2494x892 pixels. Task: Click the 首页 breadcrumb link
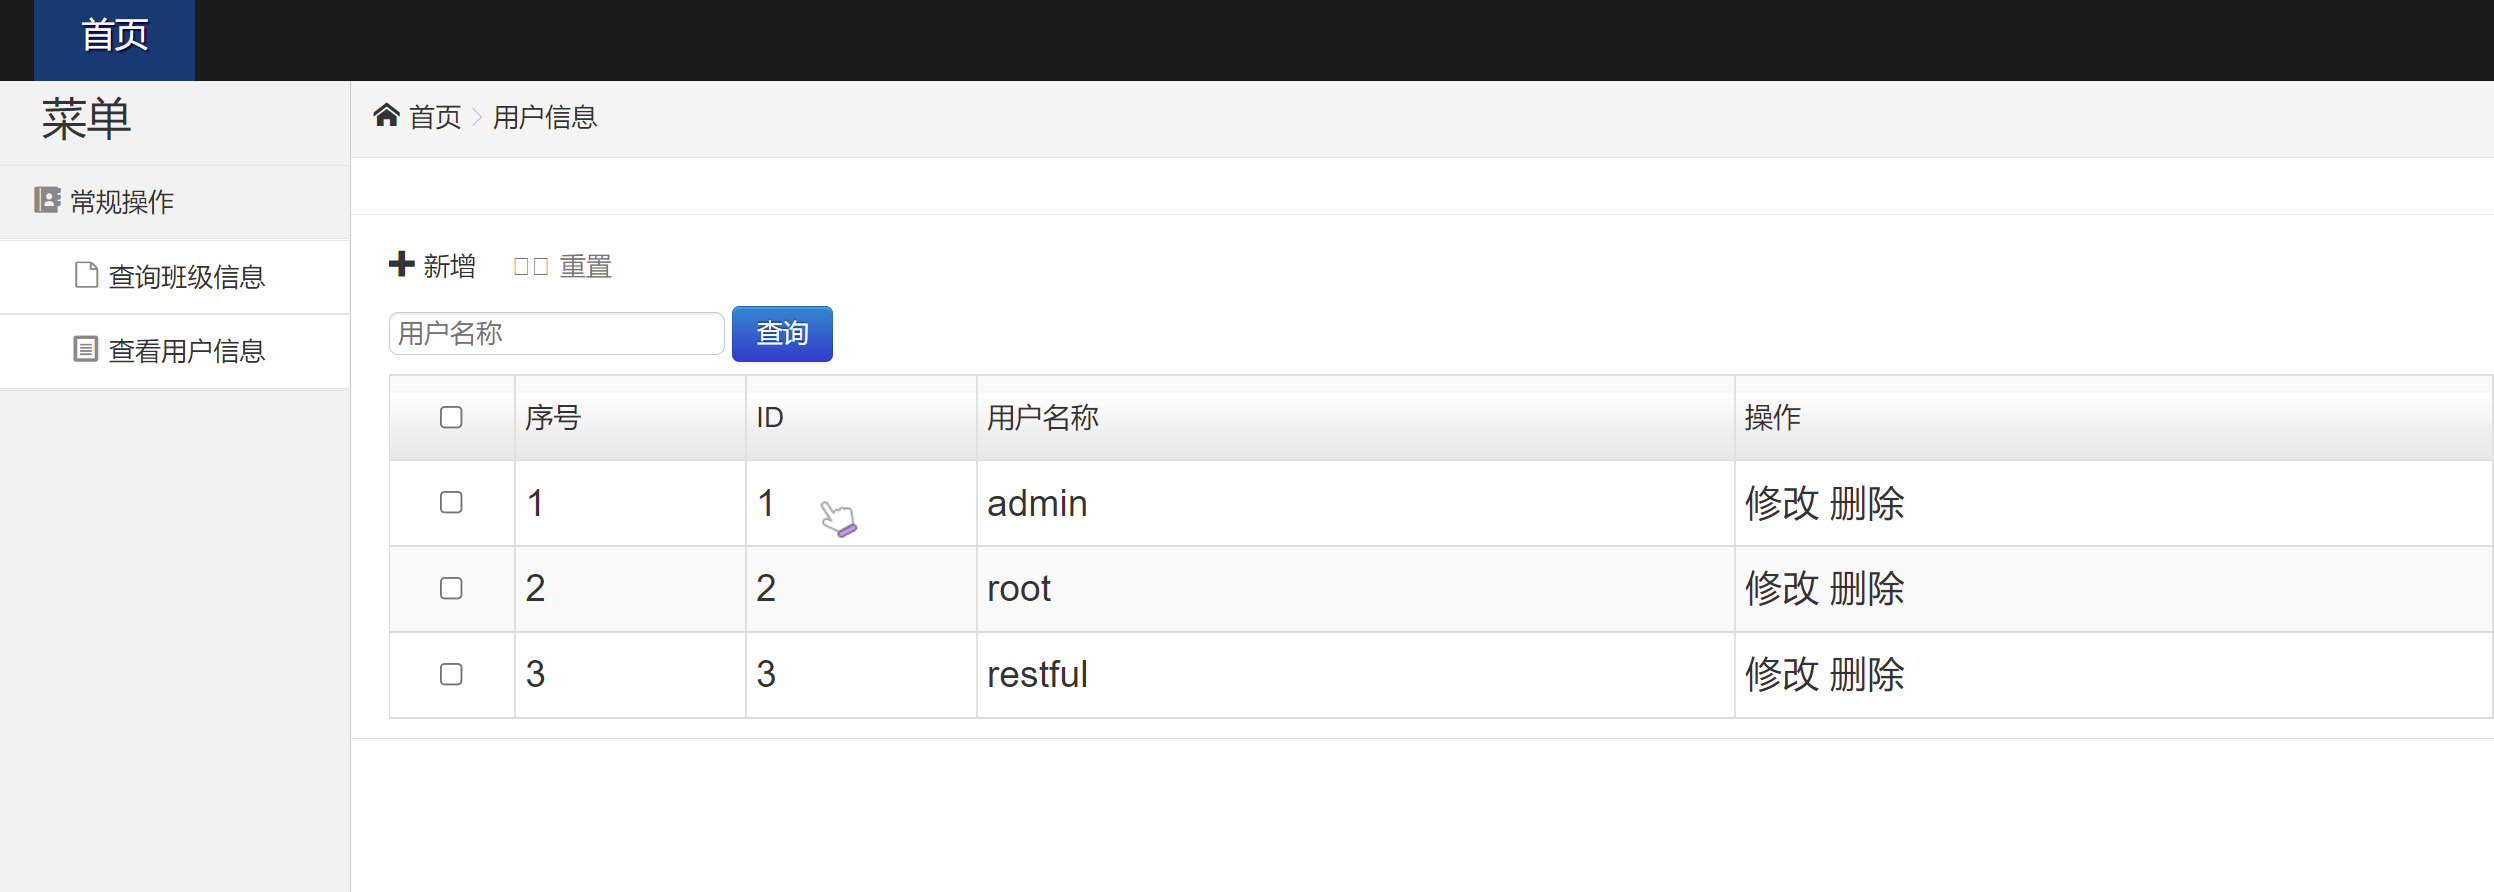tap(435, 118)
